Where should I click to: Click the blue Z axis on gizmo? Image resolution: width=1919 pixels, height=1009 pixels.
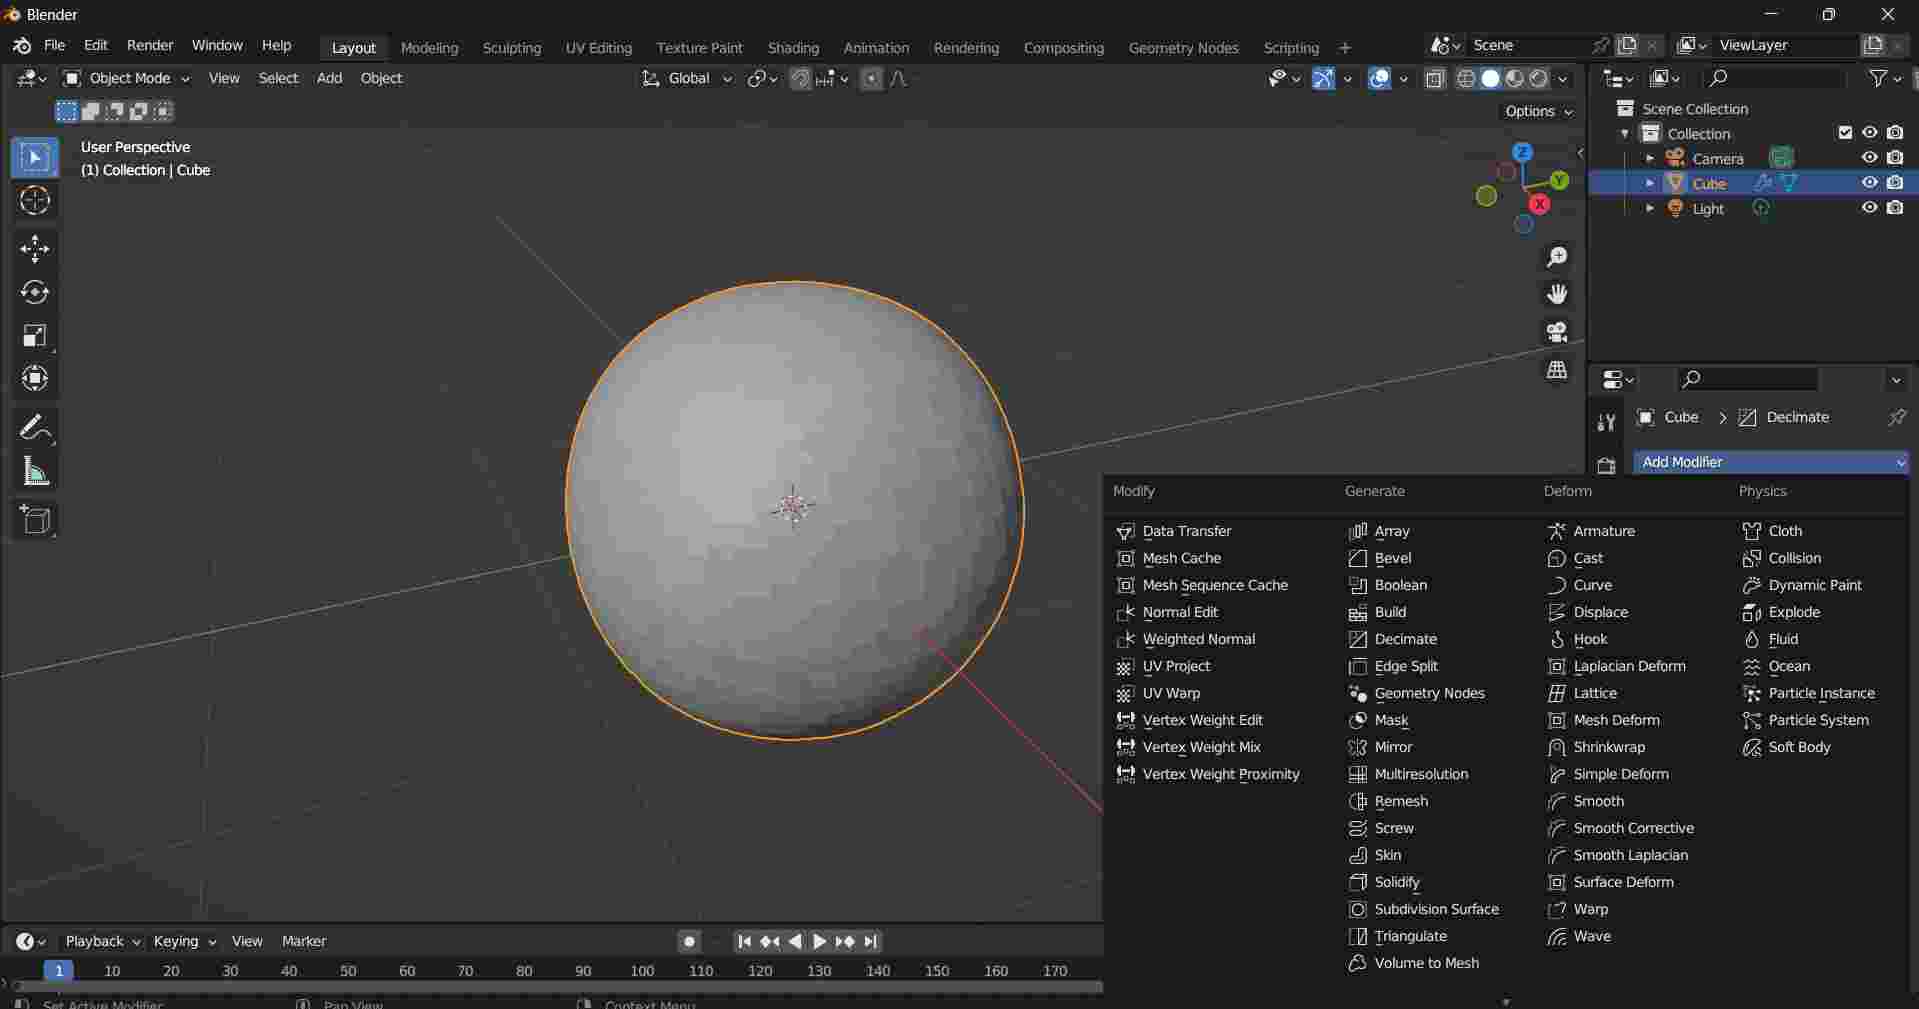pos(1523,152)
